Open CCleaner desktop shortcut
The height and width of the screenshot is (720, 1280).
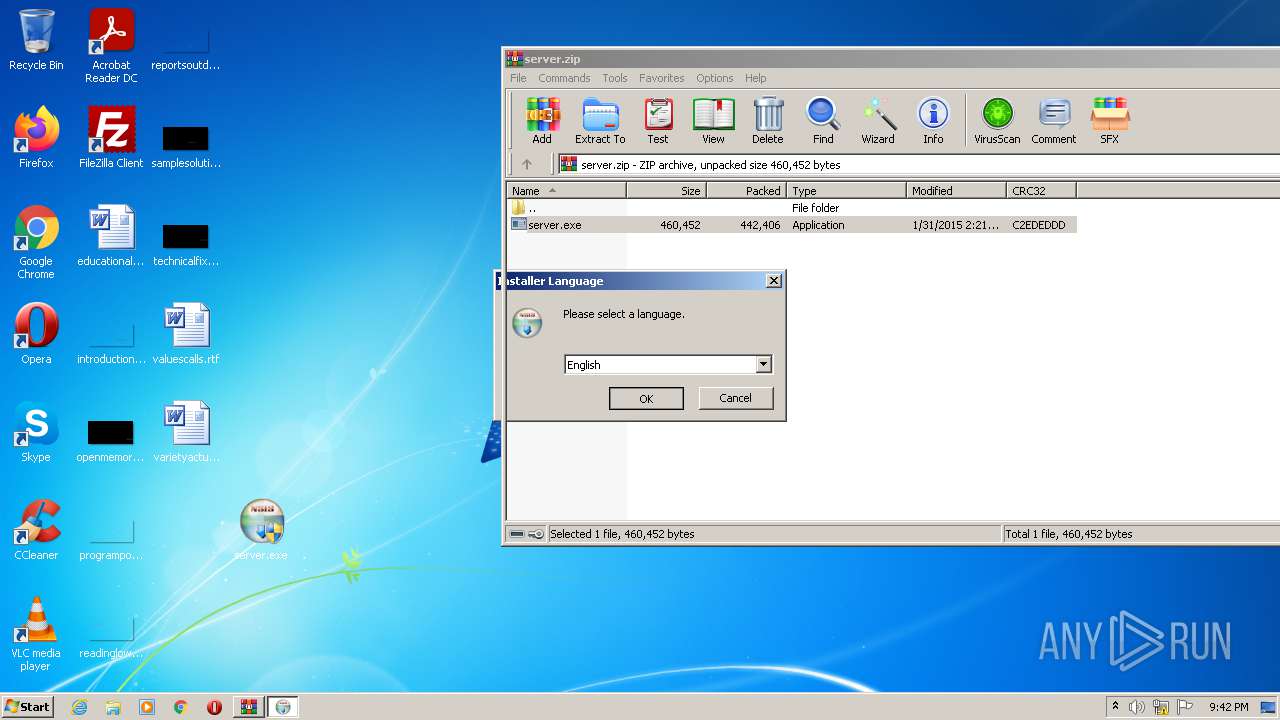coord(36,529)
